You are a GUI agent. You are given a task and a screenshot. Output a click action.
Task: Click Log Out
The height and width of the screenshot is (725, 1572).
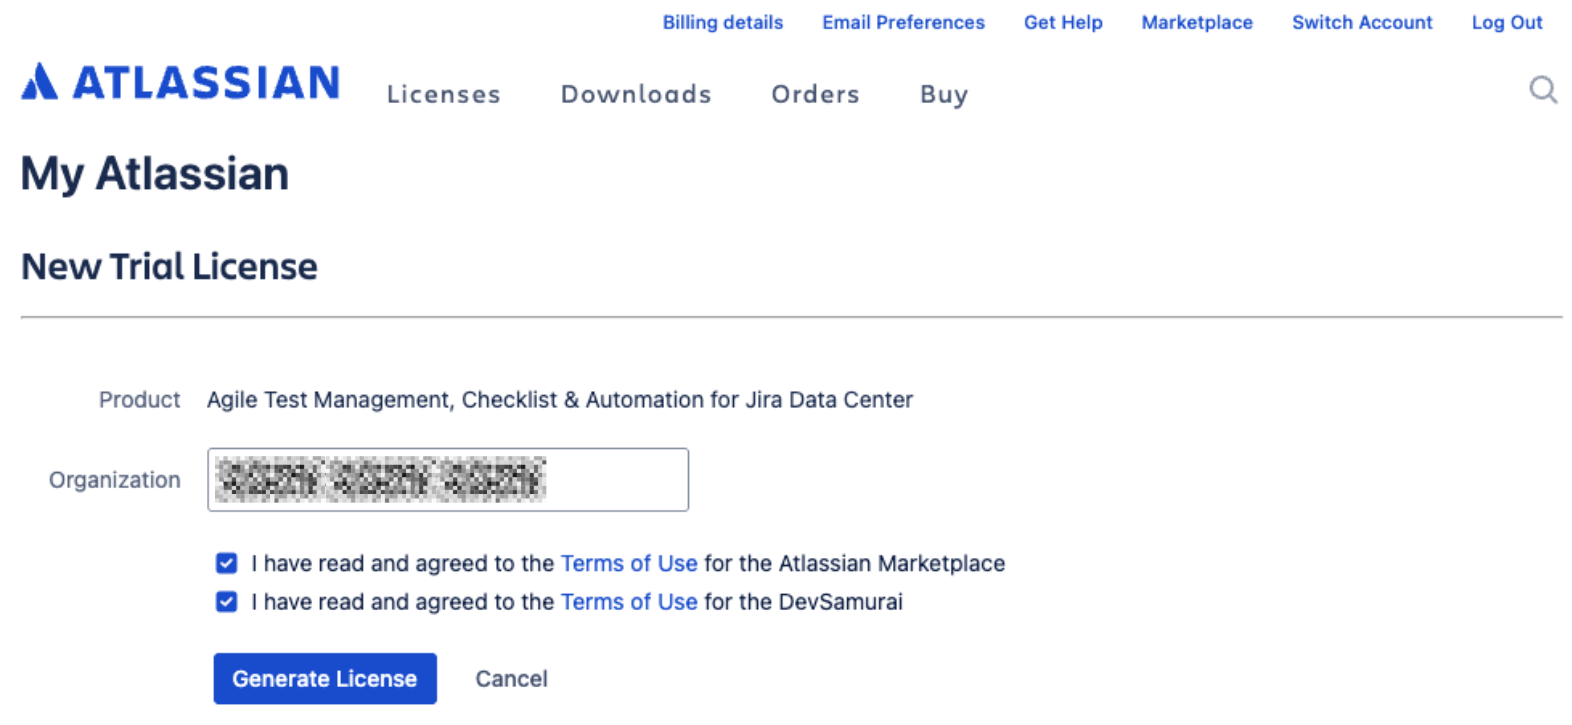point(1507,22)
